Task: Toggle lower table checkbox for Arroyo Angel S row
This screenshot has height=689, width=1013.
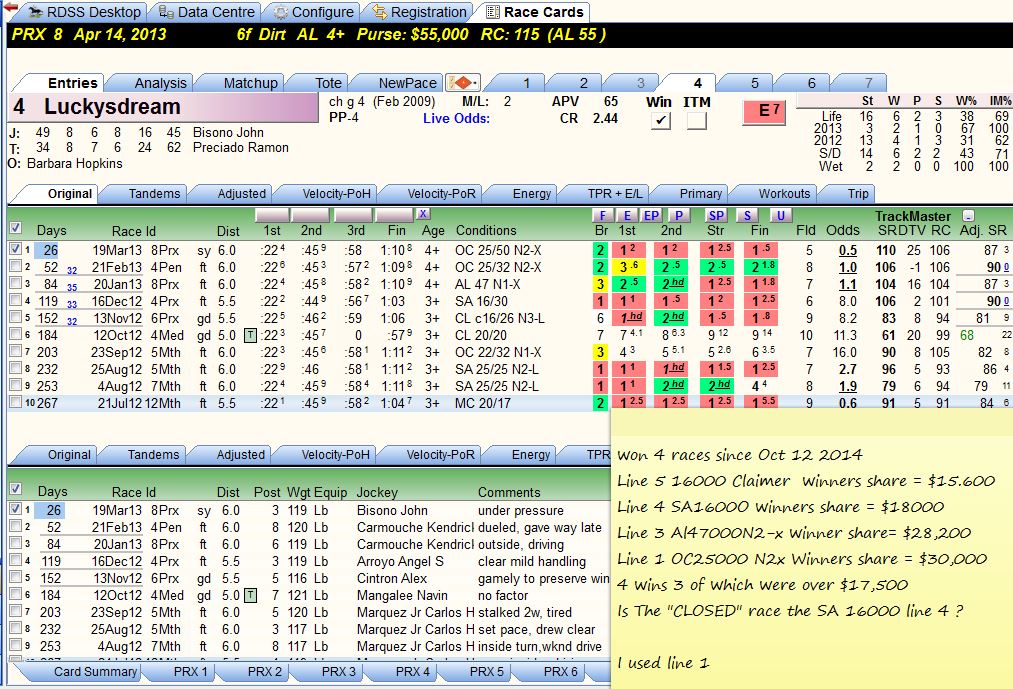Action: (16, 560)
